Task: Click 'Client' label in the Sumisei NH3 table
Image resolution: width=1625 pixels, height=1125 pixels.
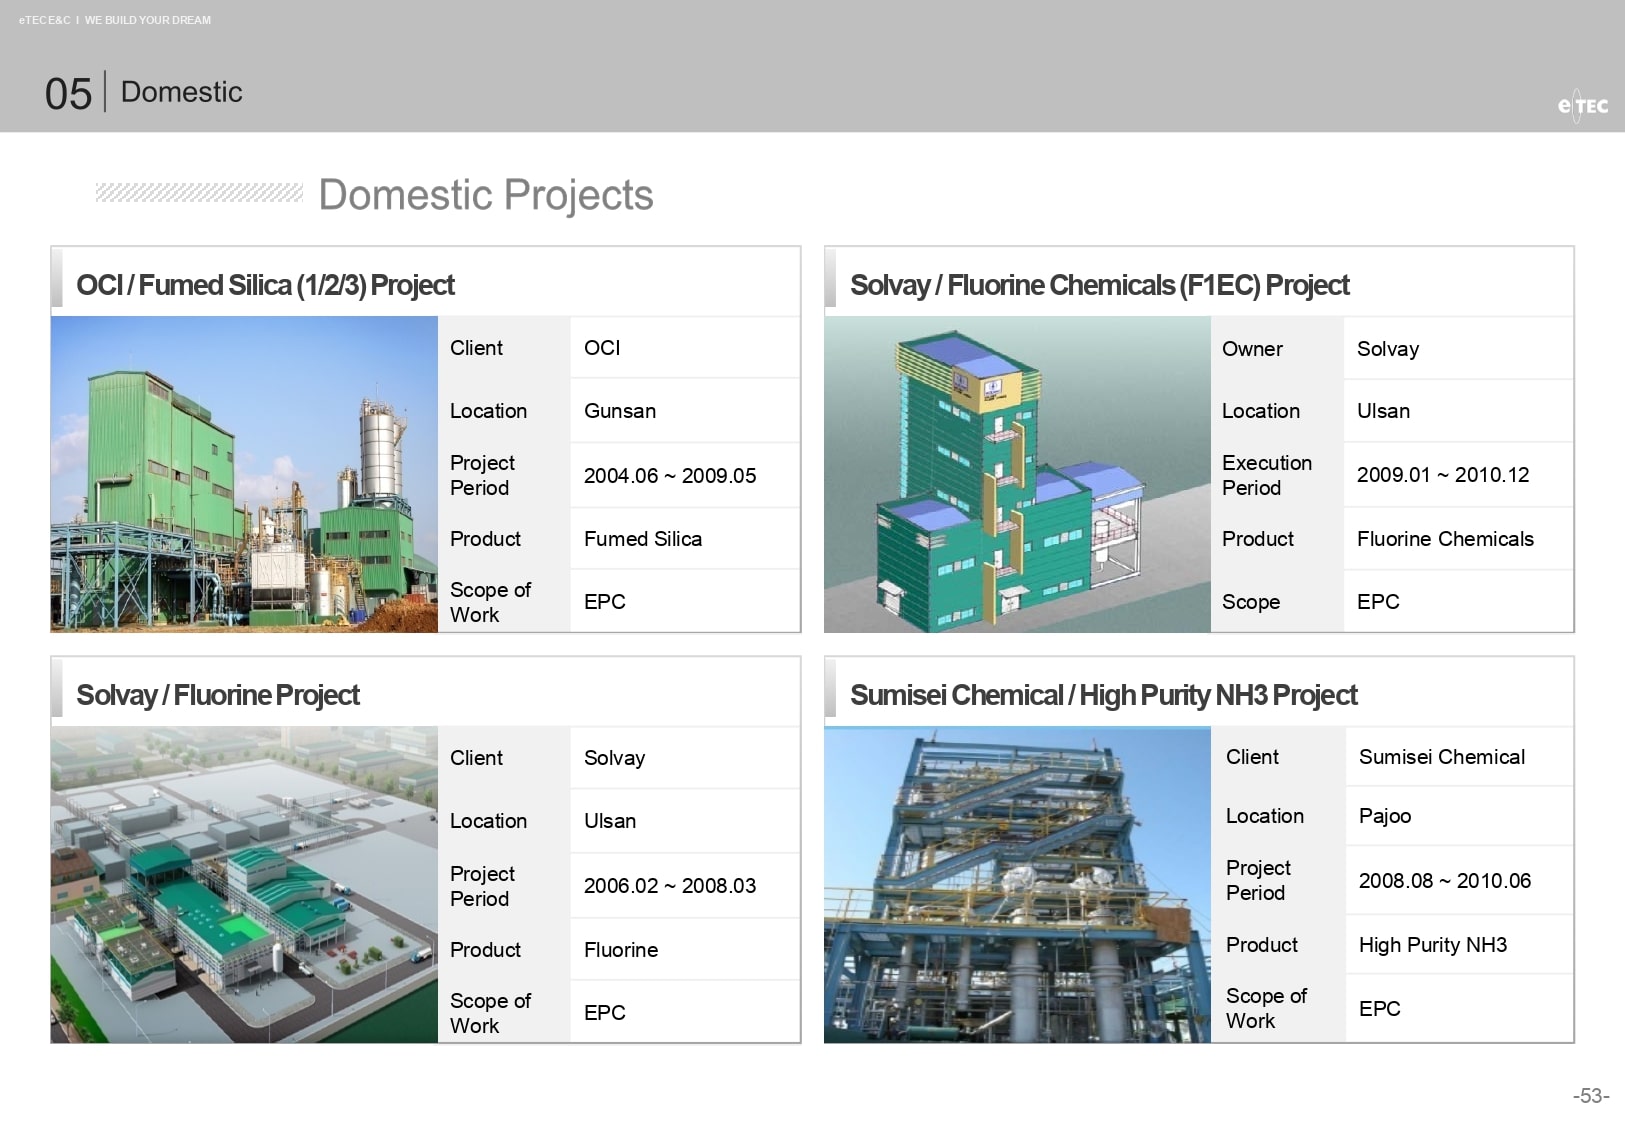Action: (x=1252, y=757)
